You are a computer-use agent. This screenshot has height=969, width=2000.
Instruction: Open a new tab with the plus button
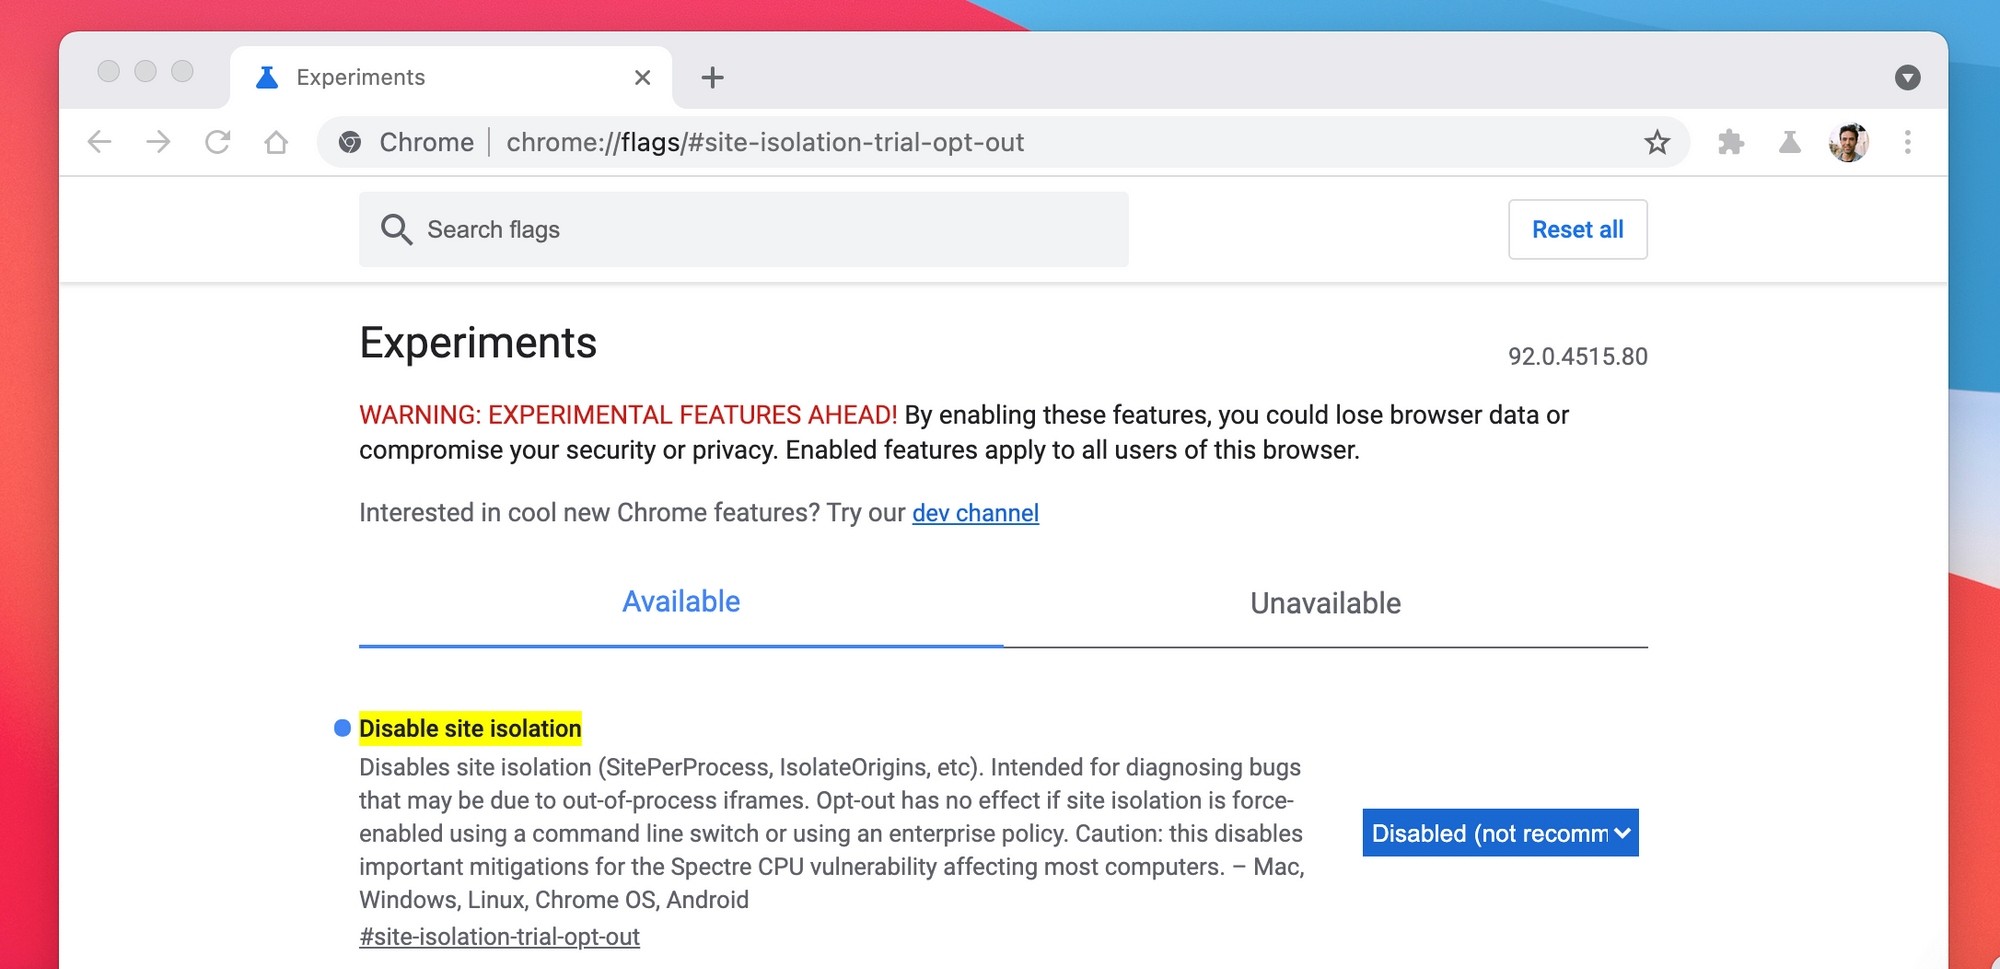pyautogui.click(x=712, y=77)
